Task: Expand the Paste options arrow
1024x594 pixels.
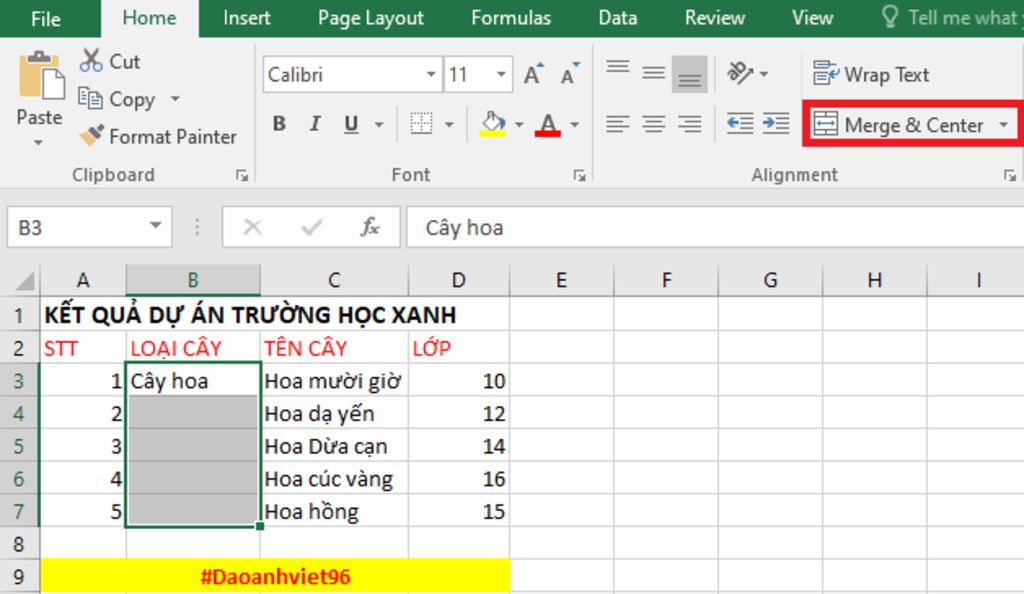Action: pos(39,142)
